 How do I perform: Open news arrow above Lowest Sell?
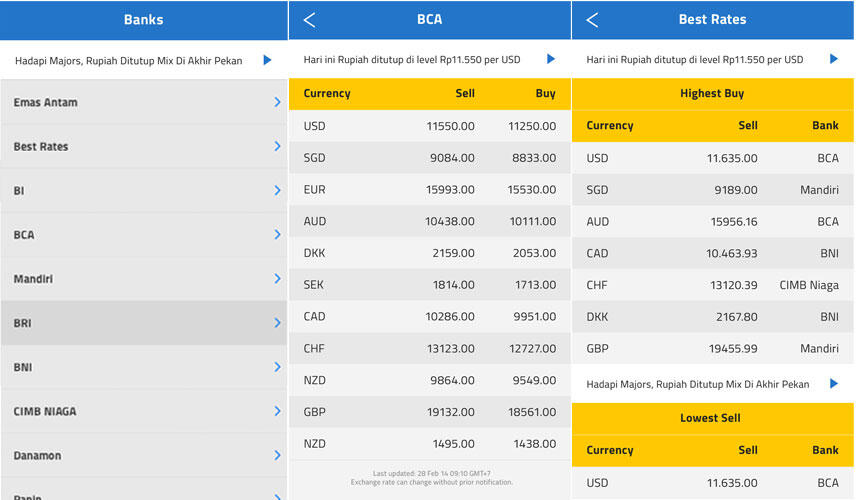coord(834,384)
